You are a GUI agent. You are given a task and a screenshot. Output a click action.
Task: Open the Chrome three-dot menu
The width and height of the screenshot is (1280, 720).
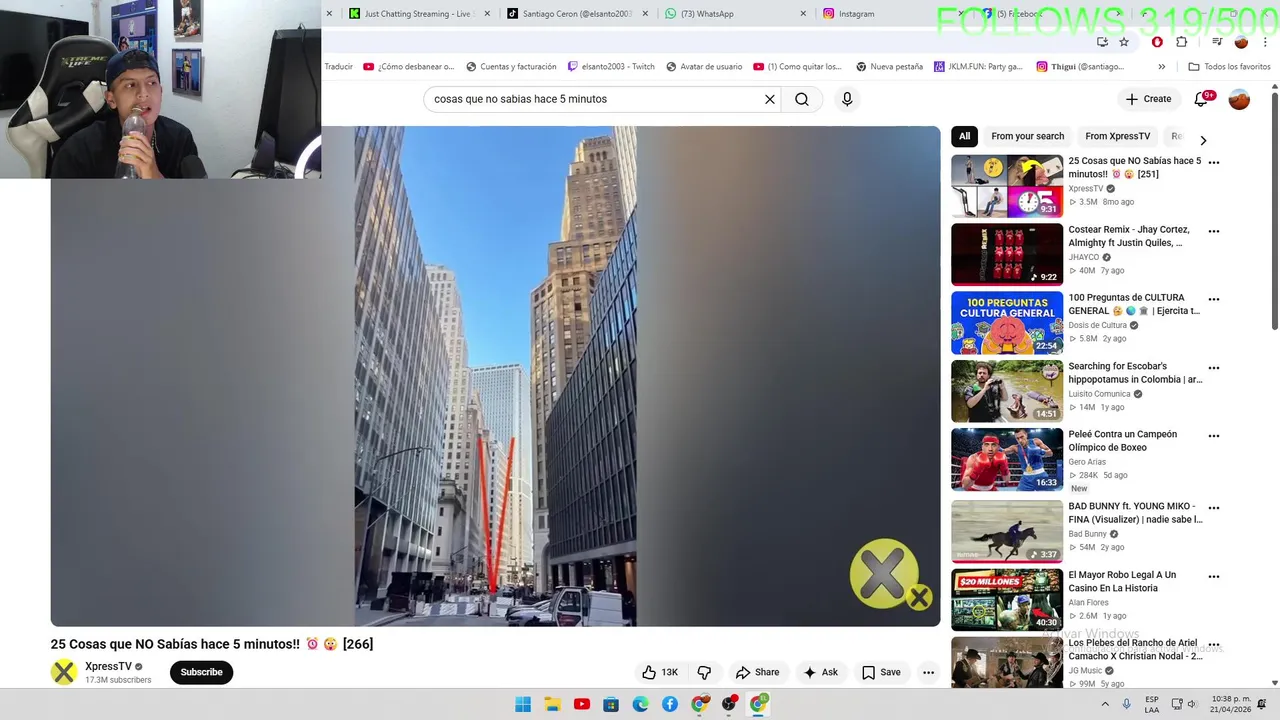1264,42
